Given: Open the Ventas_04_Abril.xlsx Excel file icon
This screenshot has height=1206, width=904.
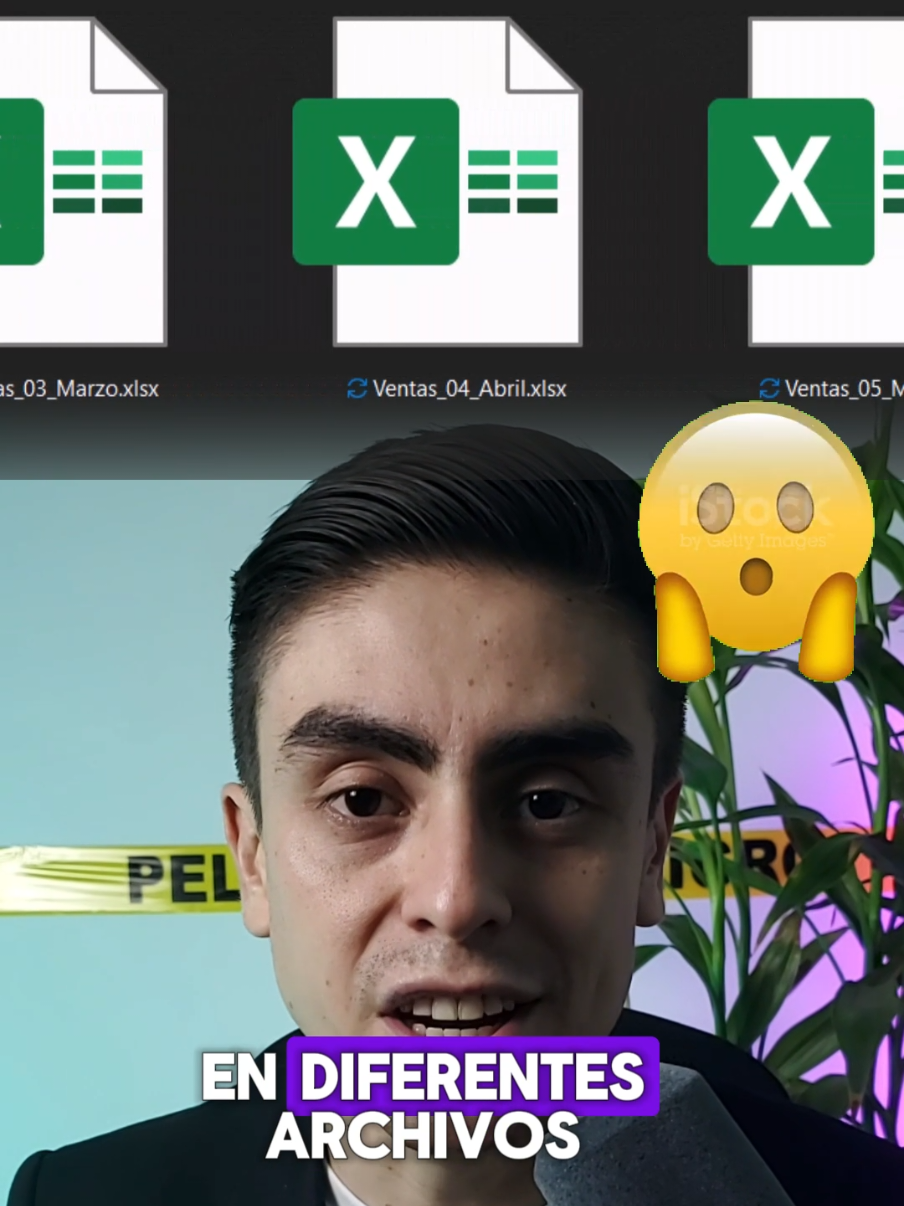Looking at the screenshot, I should [x=437, y=182].
